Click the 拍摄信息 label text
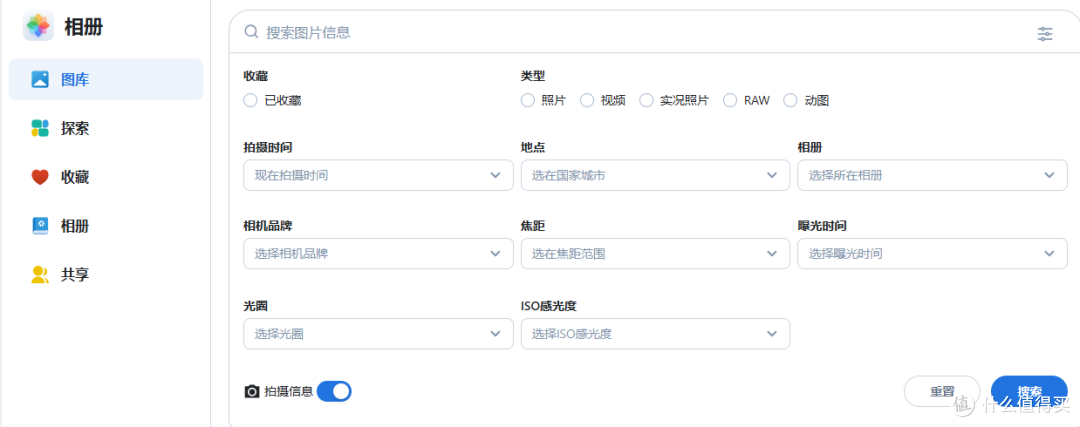 pos(289,392)
